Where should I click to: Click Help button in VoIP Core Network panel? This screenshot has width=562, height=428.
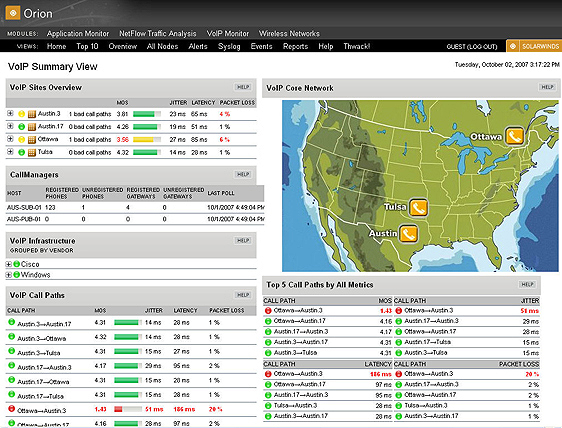tap(547, 87)
